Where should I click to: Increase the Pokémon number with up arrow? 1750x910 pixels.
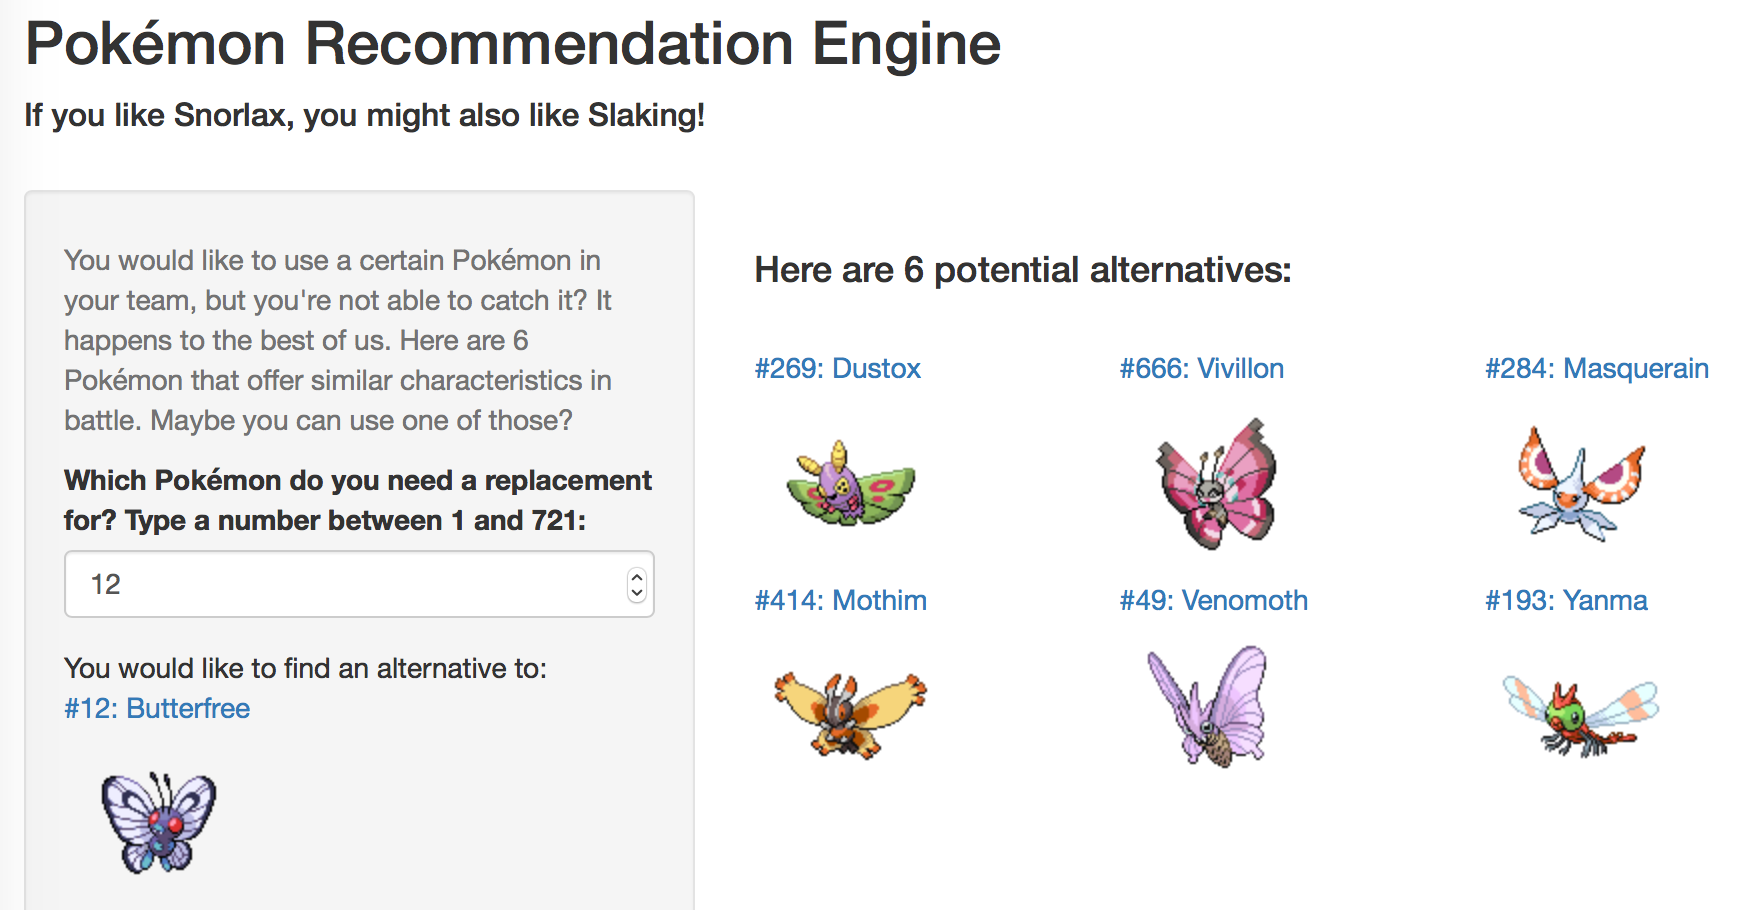click(637, 576)
